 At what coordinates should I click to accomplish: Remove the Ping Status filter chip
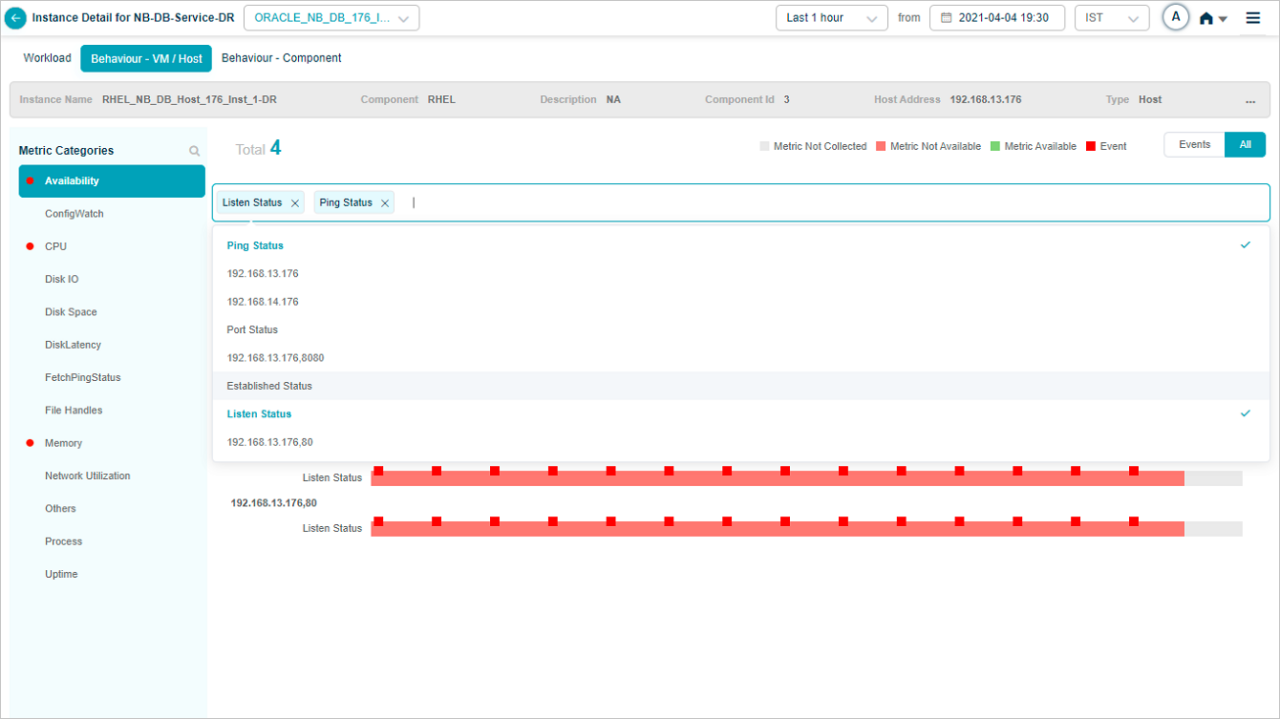(385, 202)
